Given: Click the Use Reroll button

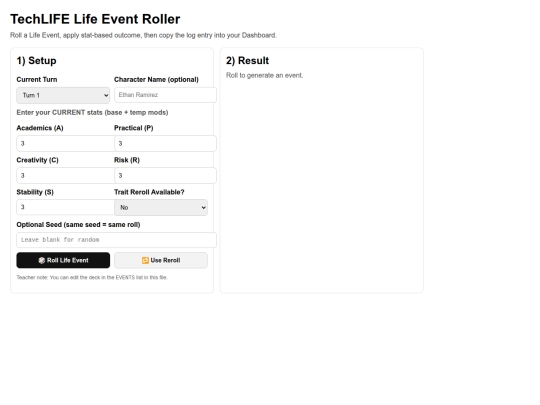Looking at the screenshot, I should click(161, 260).
